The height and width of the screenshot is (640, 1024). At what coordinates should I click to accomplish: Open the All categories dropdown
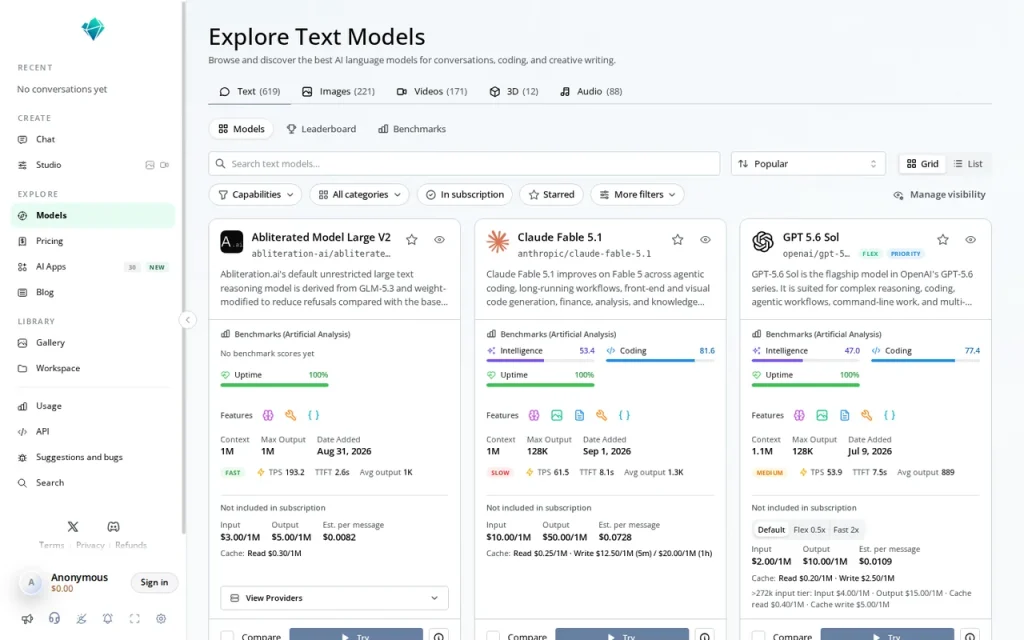point(359,195)
